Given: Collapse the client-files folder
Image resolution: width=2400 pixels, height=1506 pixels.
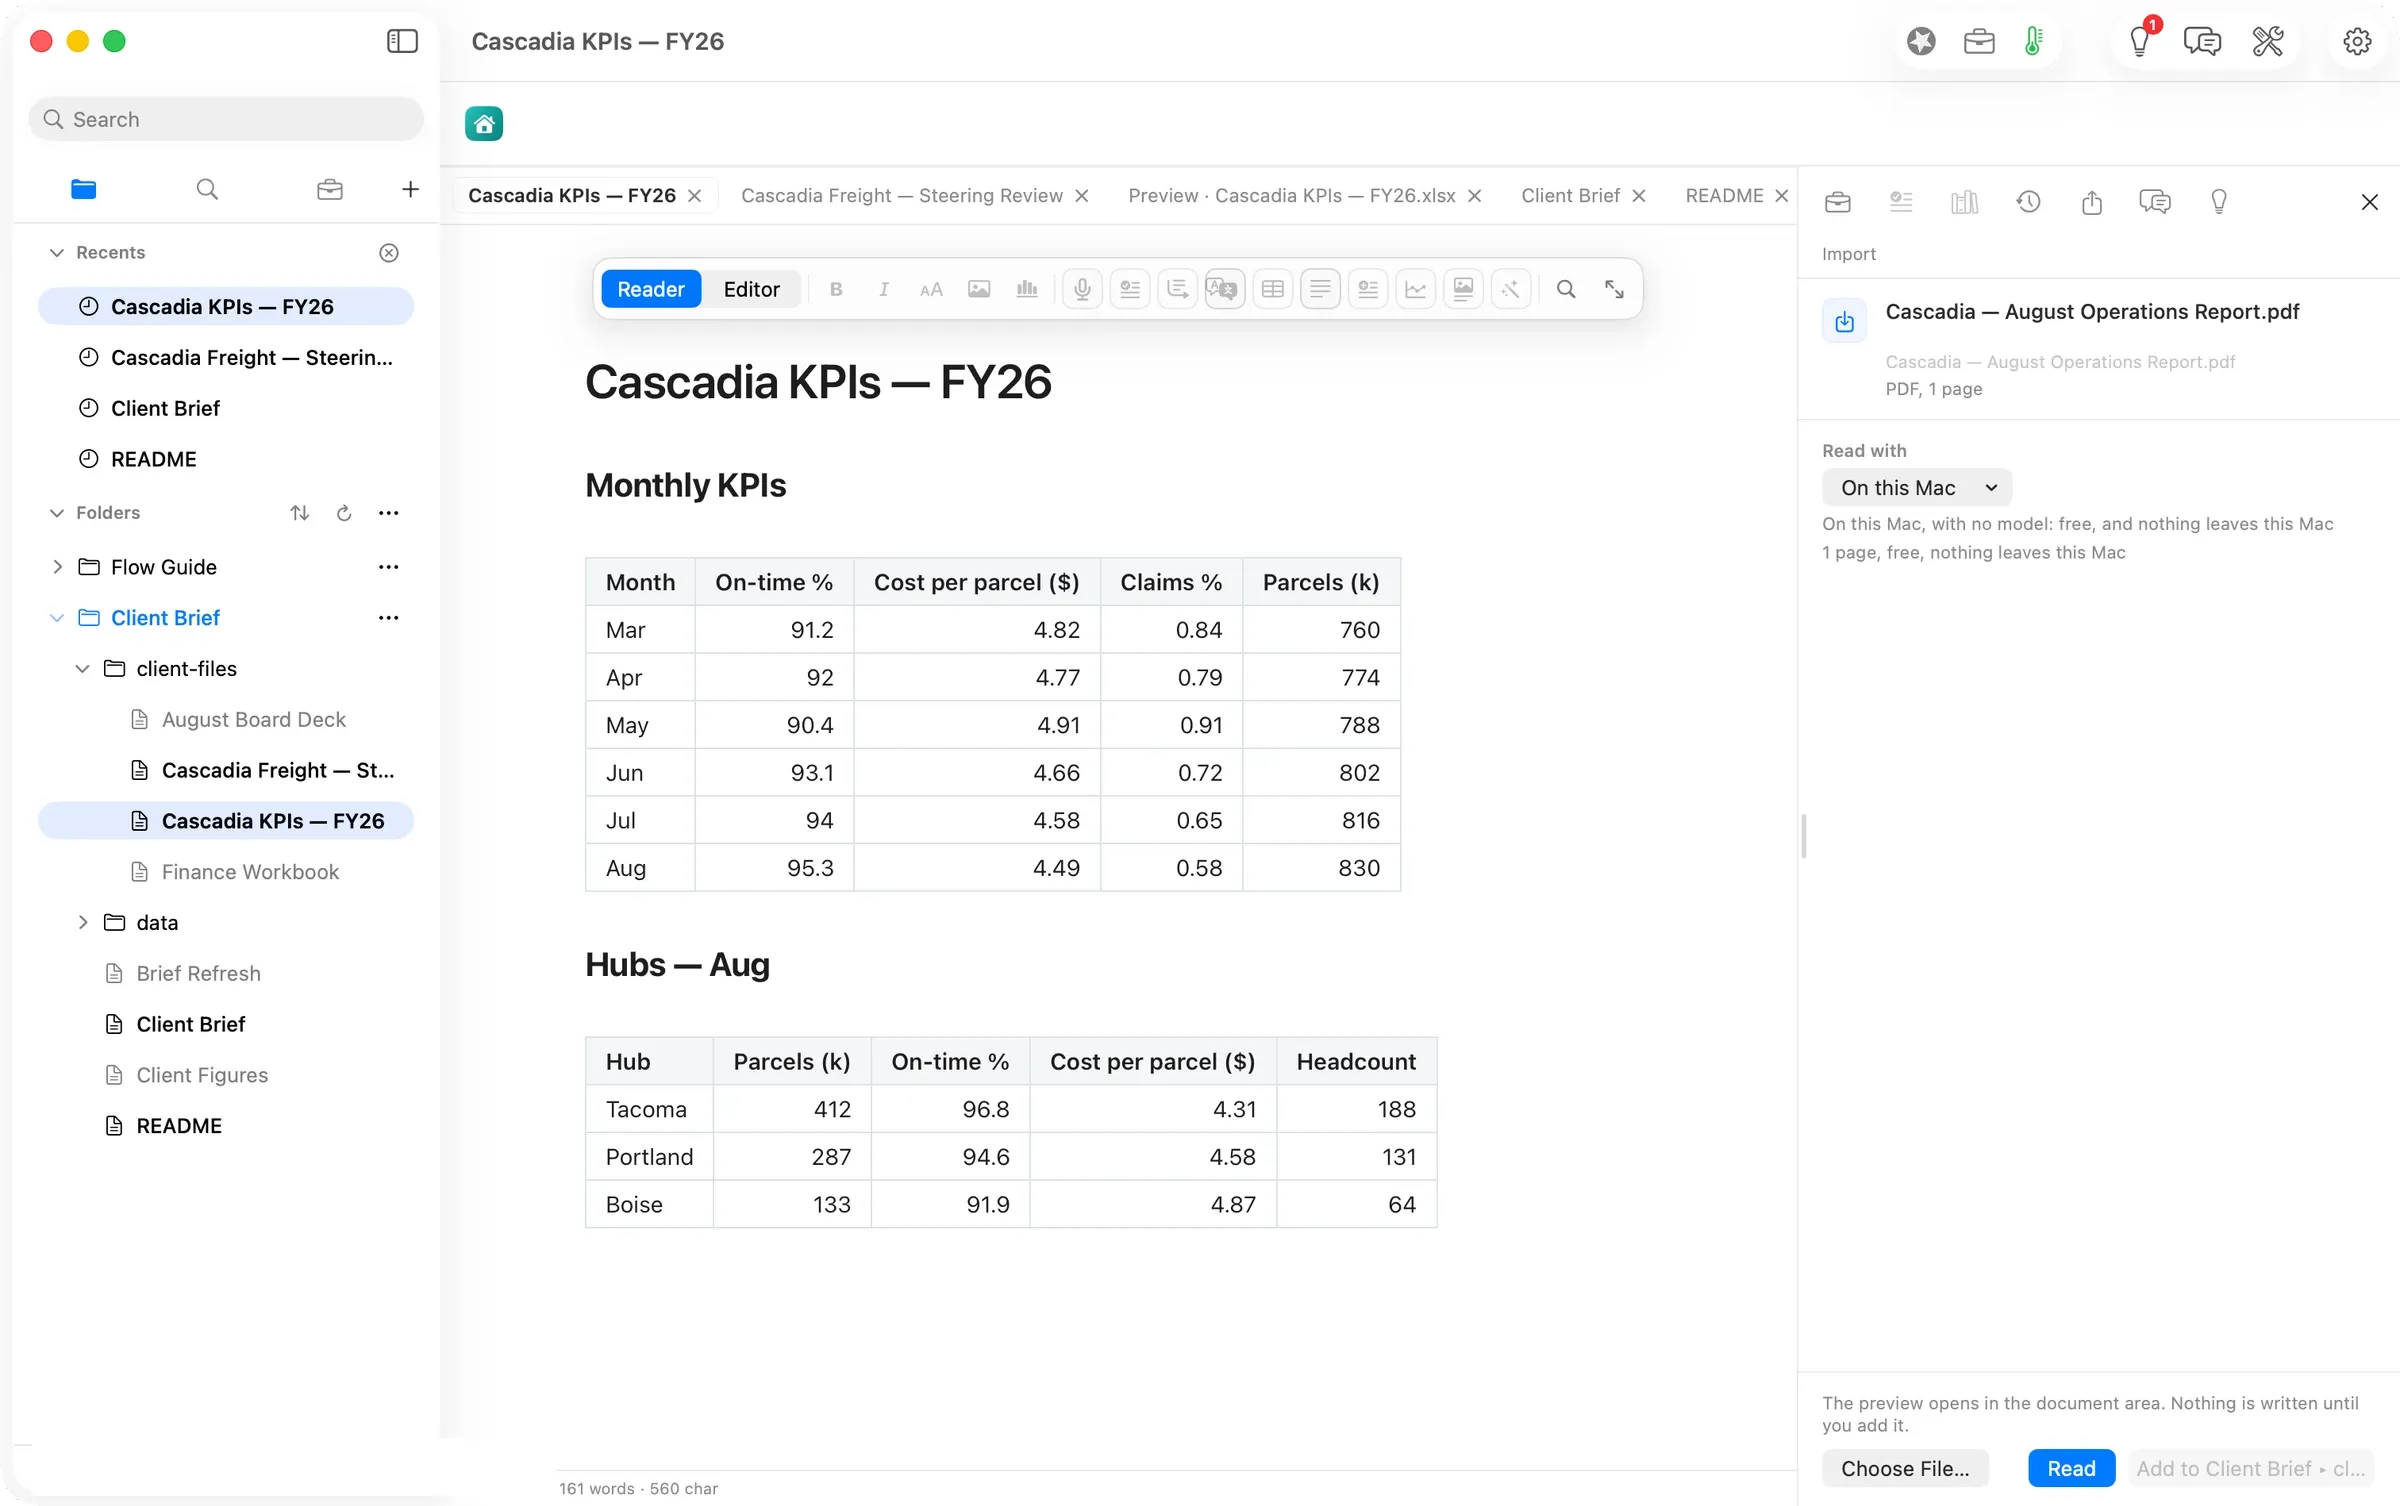Looking at the screenshot, I should (x=83, y=669).
